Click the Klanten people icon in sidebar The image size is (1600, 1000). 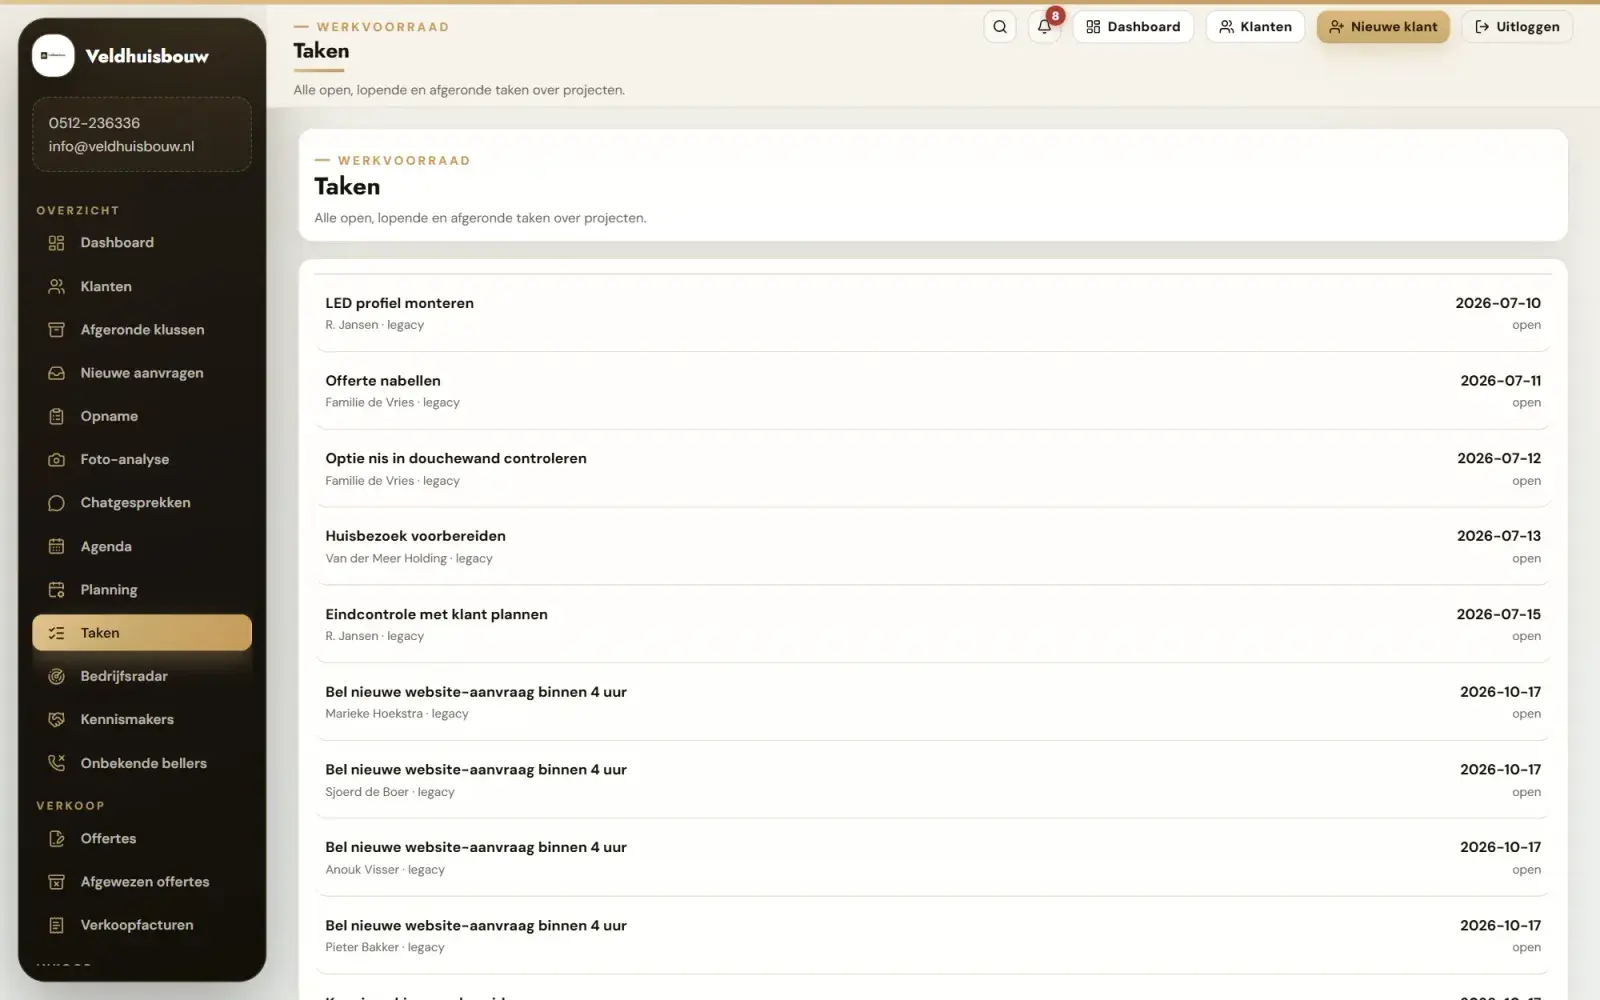click(57, 286)
